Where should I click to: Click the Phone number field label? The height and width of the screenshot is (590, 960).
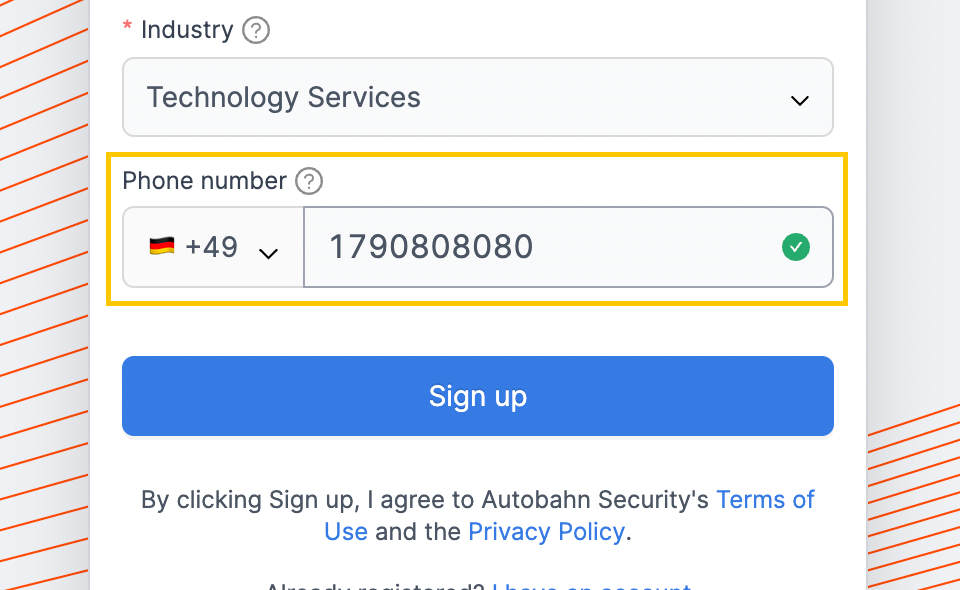[204, 181]
